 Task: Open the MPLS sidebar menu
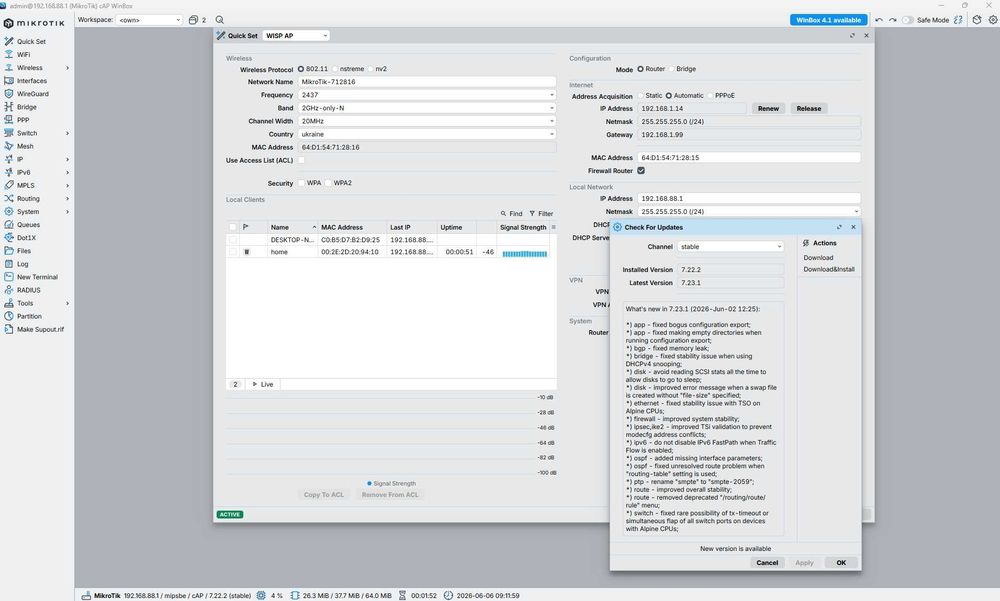click(36, 185)
